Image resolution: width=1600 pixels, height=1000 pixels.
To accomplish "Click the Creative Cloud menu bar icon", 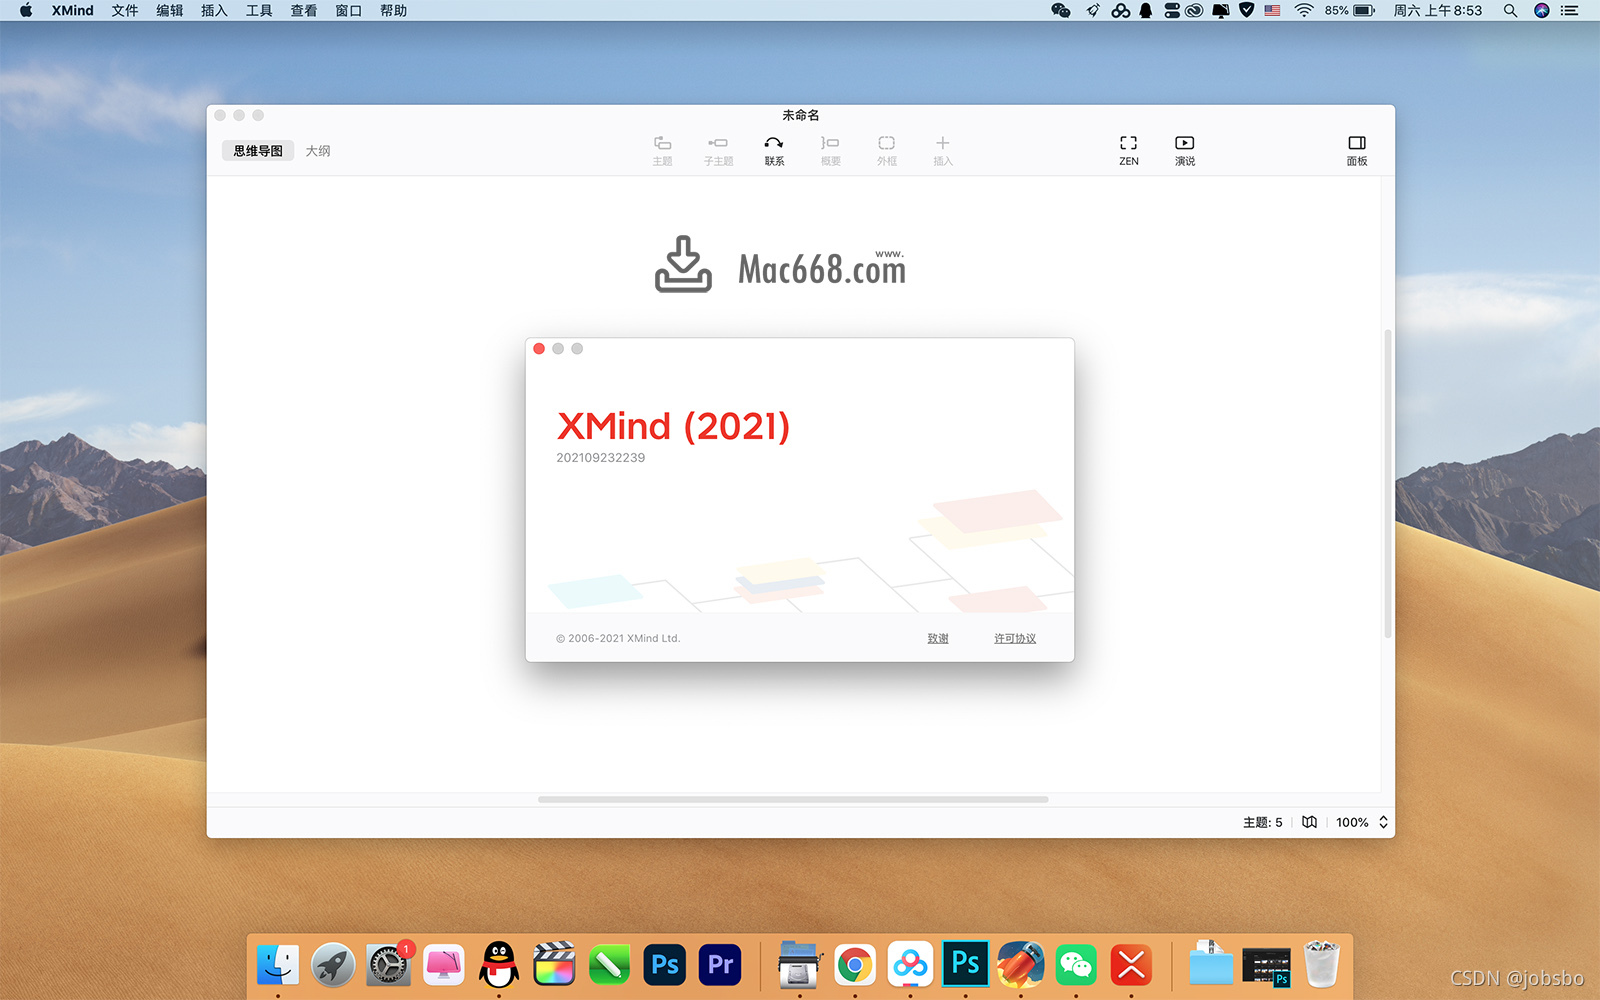I will click(1194, 10).
